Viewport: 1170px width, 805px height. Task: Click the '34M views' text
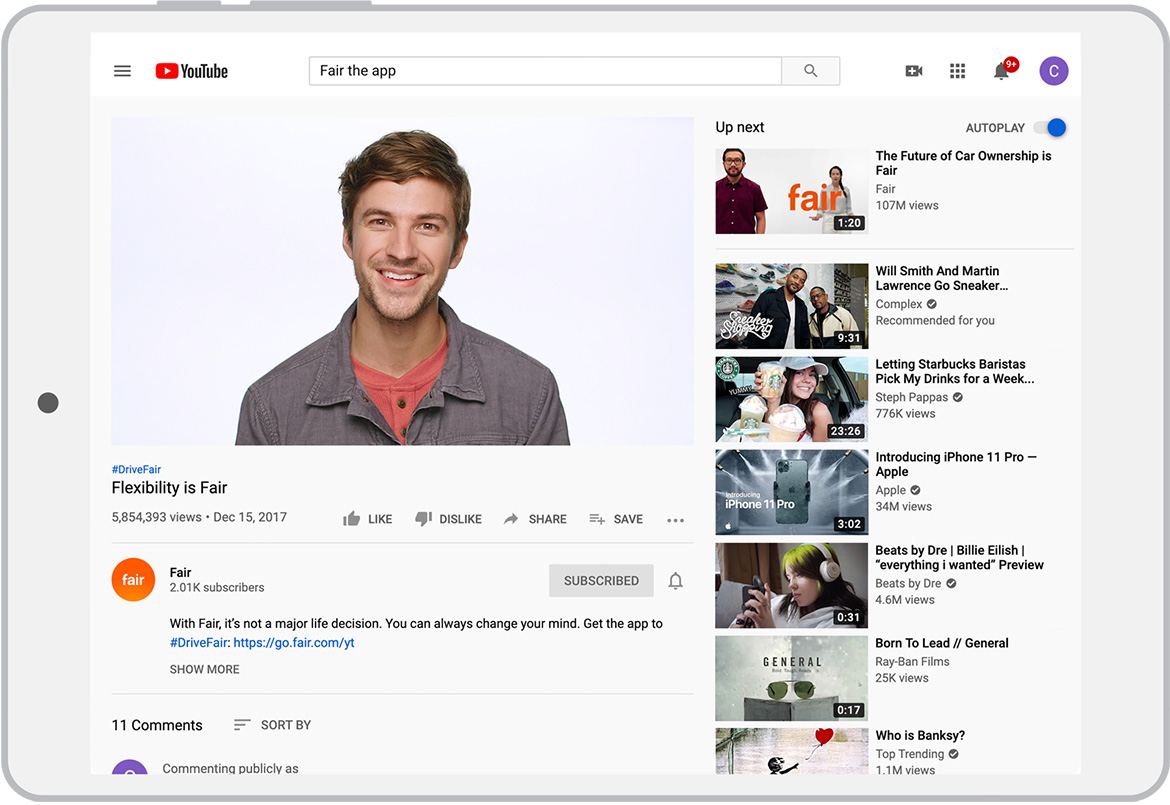(x=904, y=507)
